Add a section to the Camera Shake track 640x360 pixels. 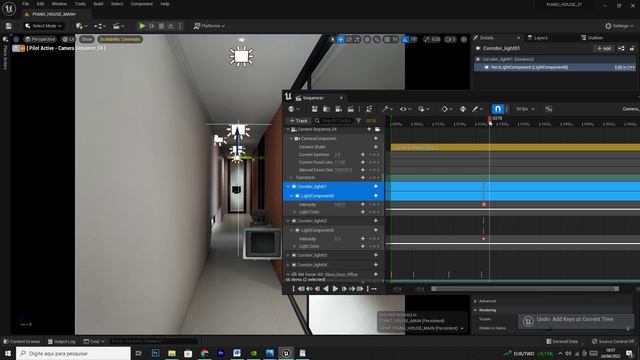click(x=376, y=147)
